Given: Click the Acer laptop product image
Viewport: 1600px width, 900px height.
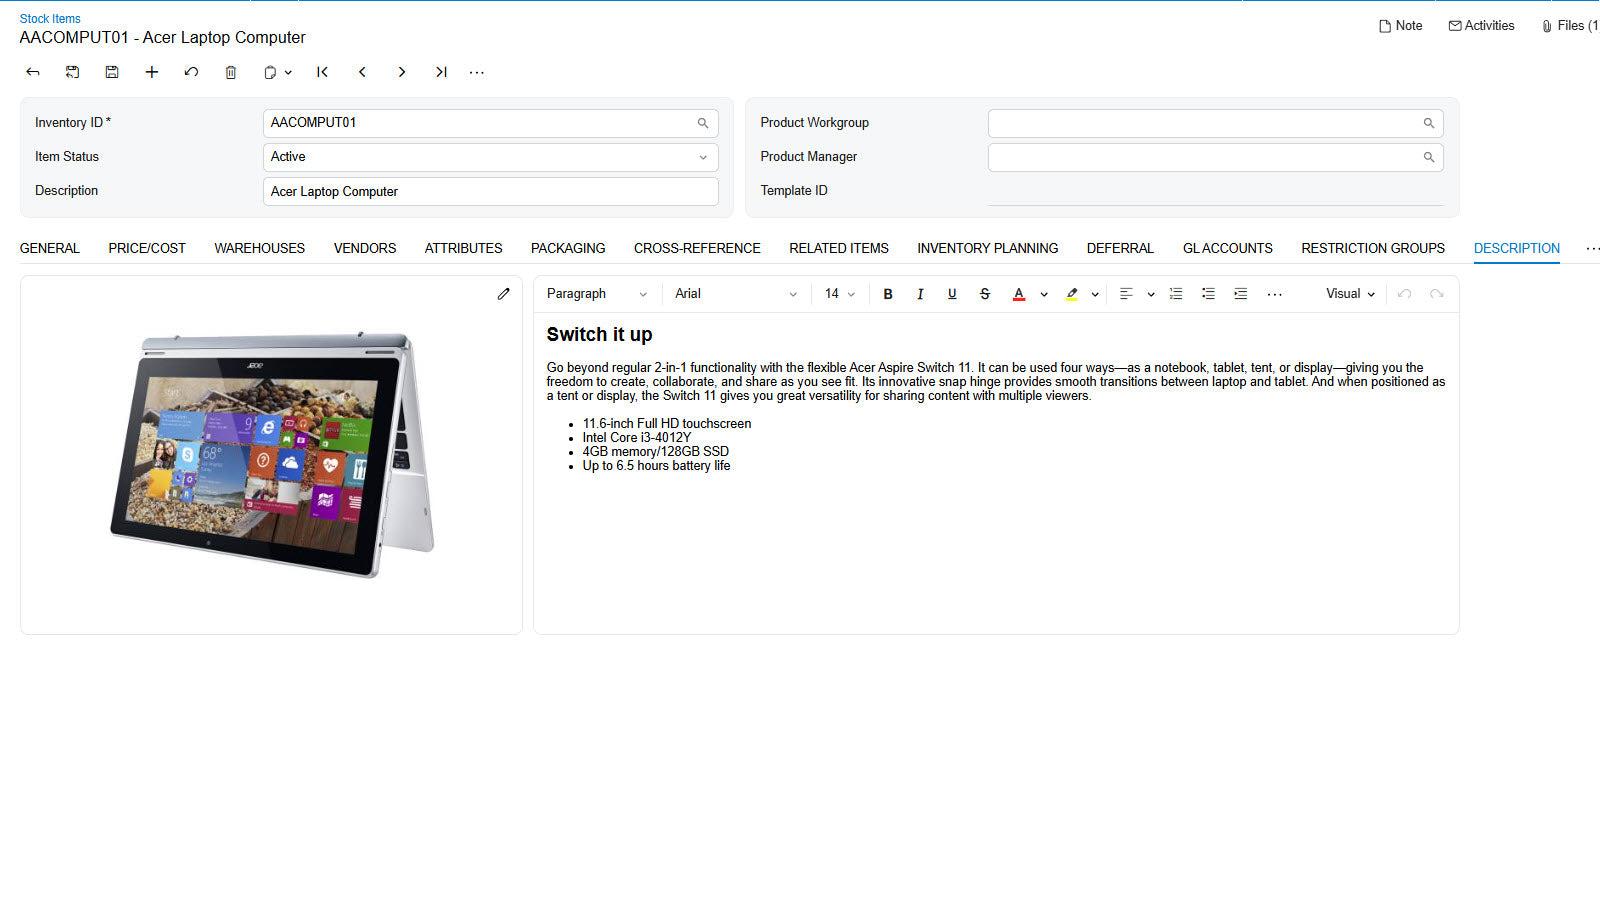Looking at the screenshot, I should (x=272, y=455).
